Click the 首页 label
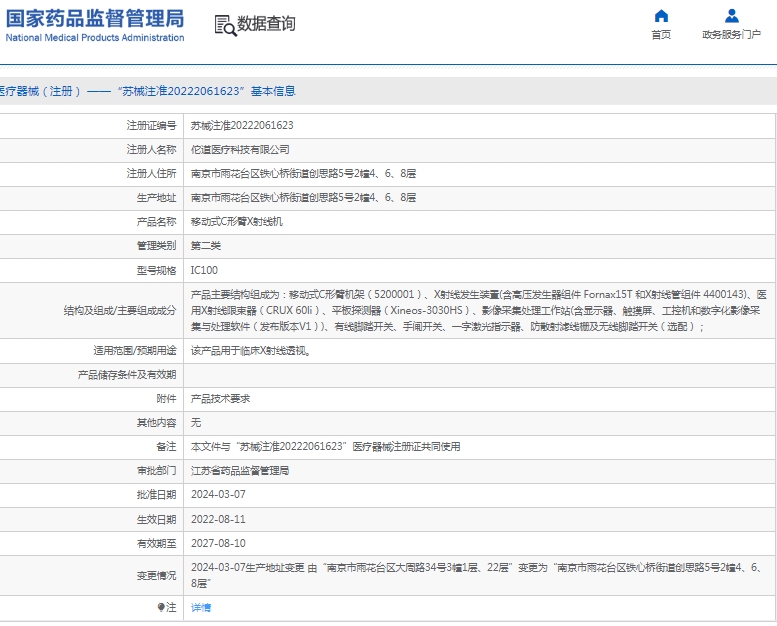The image size is (777, 626). (661, 34)
